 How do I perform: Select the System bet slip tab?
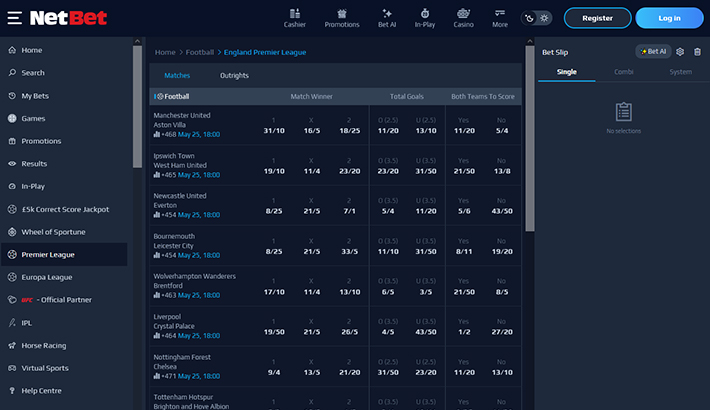[x=681, y=72]
